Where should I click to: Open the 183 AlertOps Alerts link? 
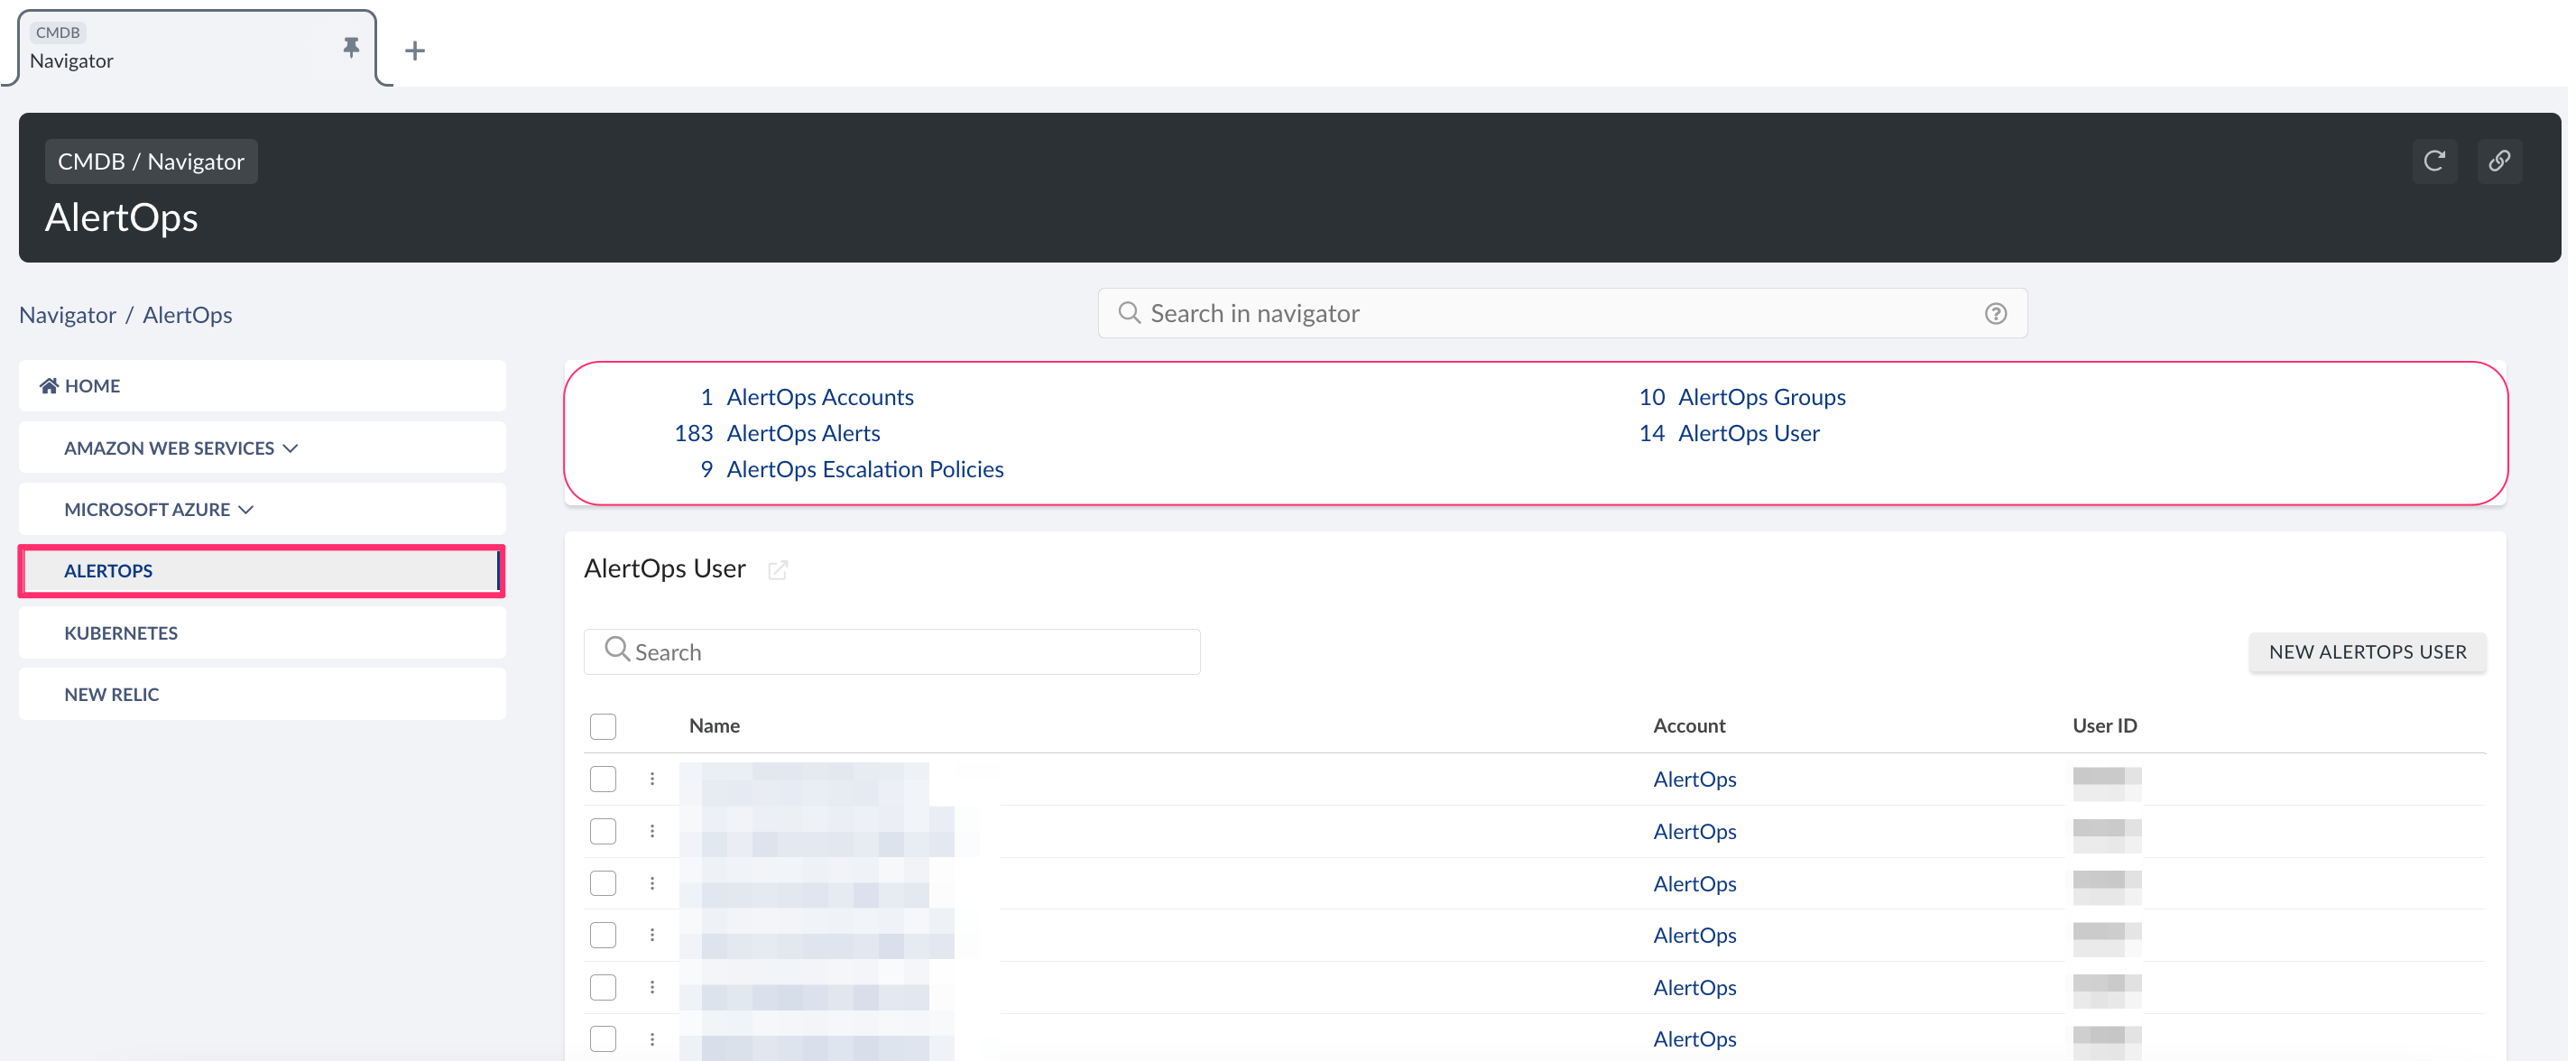(x=802, y=433)
